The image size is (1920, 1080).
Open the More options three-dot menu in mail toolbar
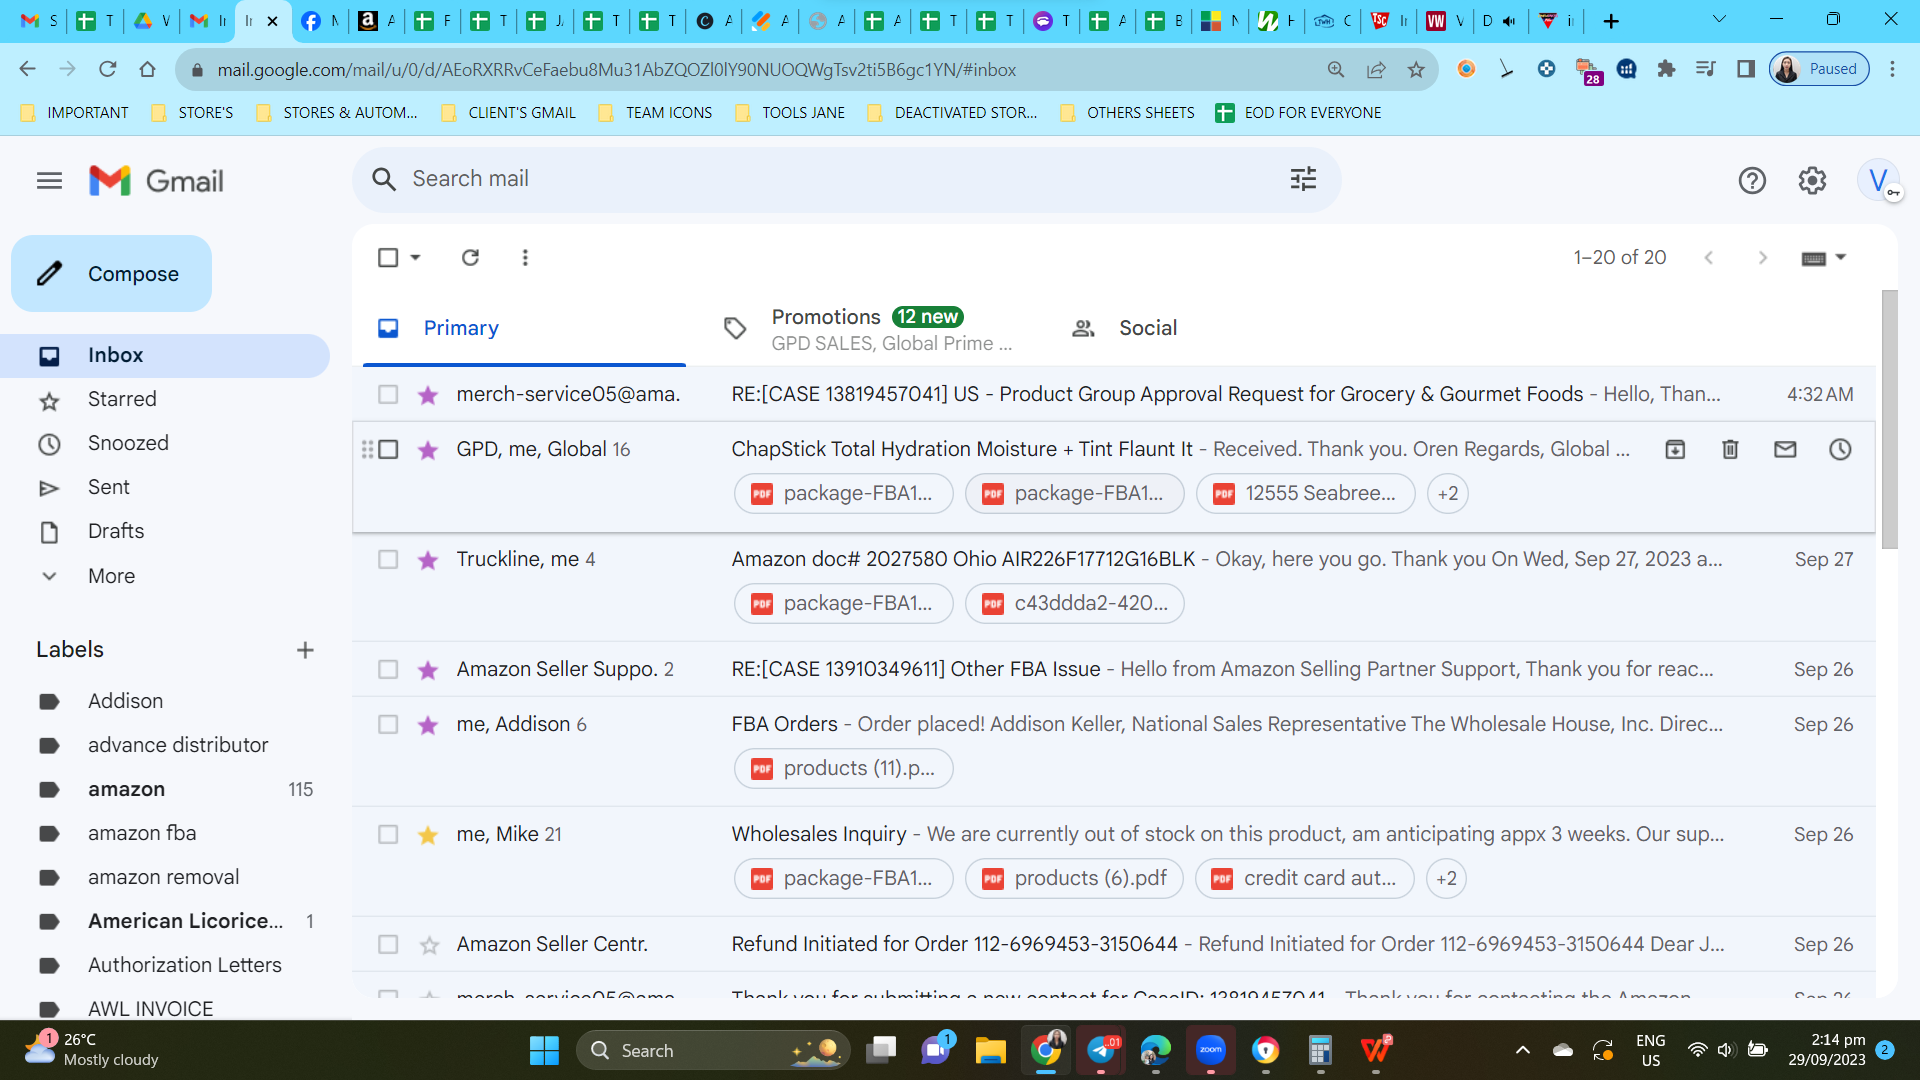[525, 257]
